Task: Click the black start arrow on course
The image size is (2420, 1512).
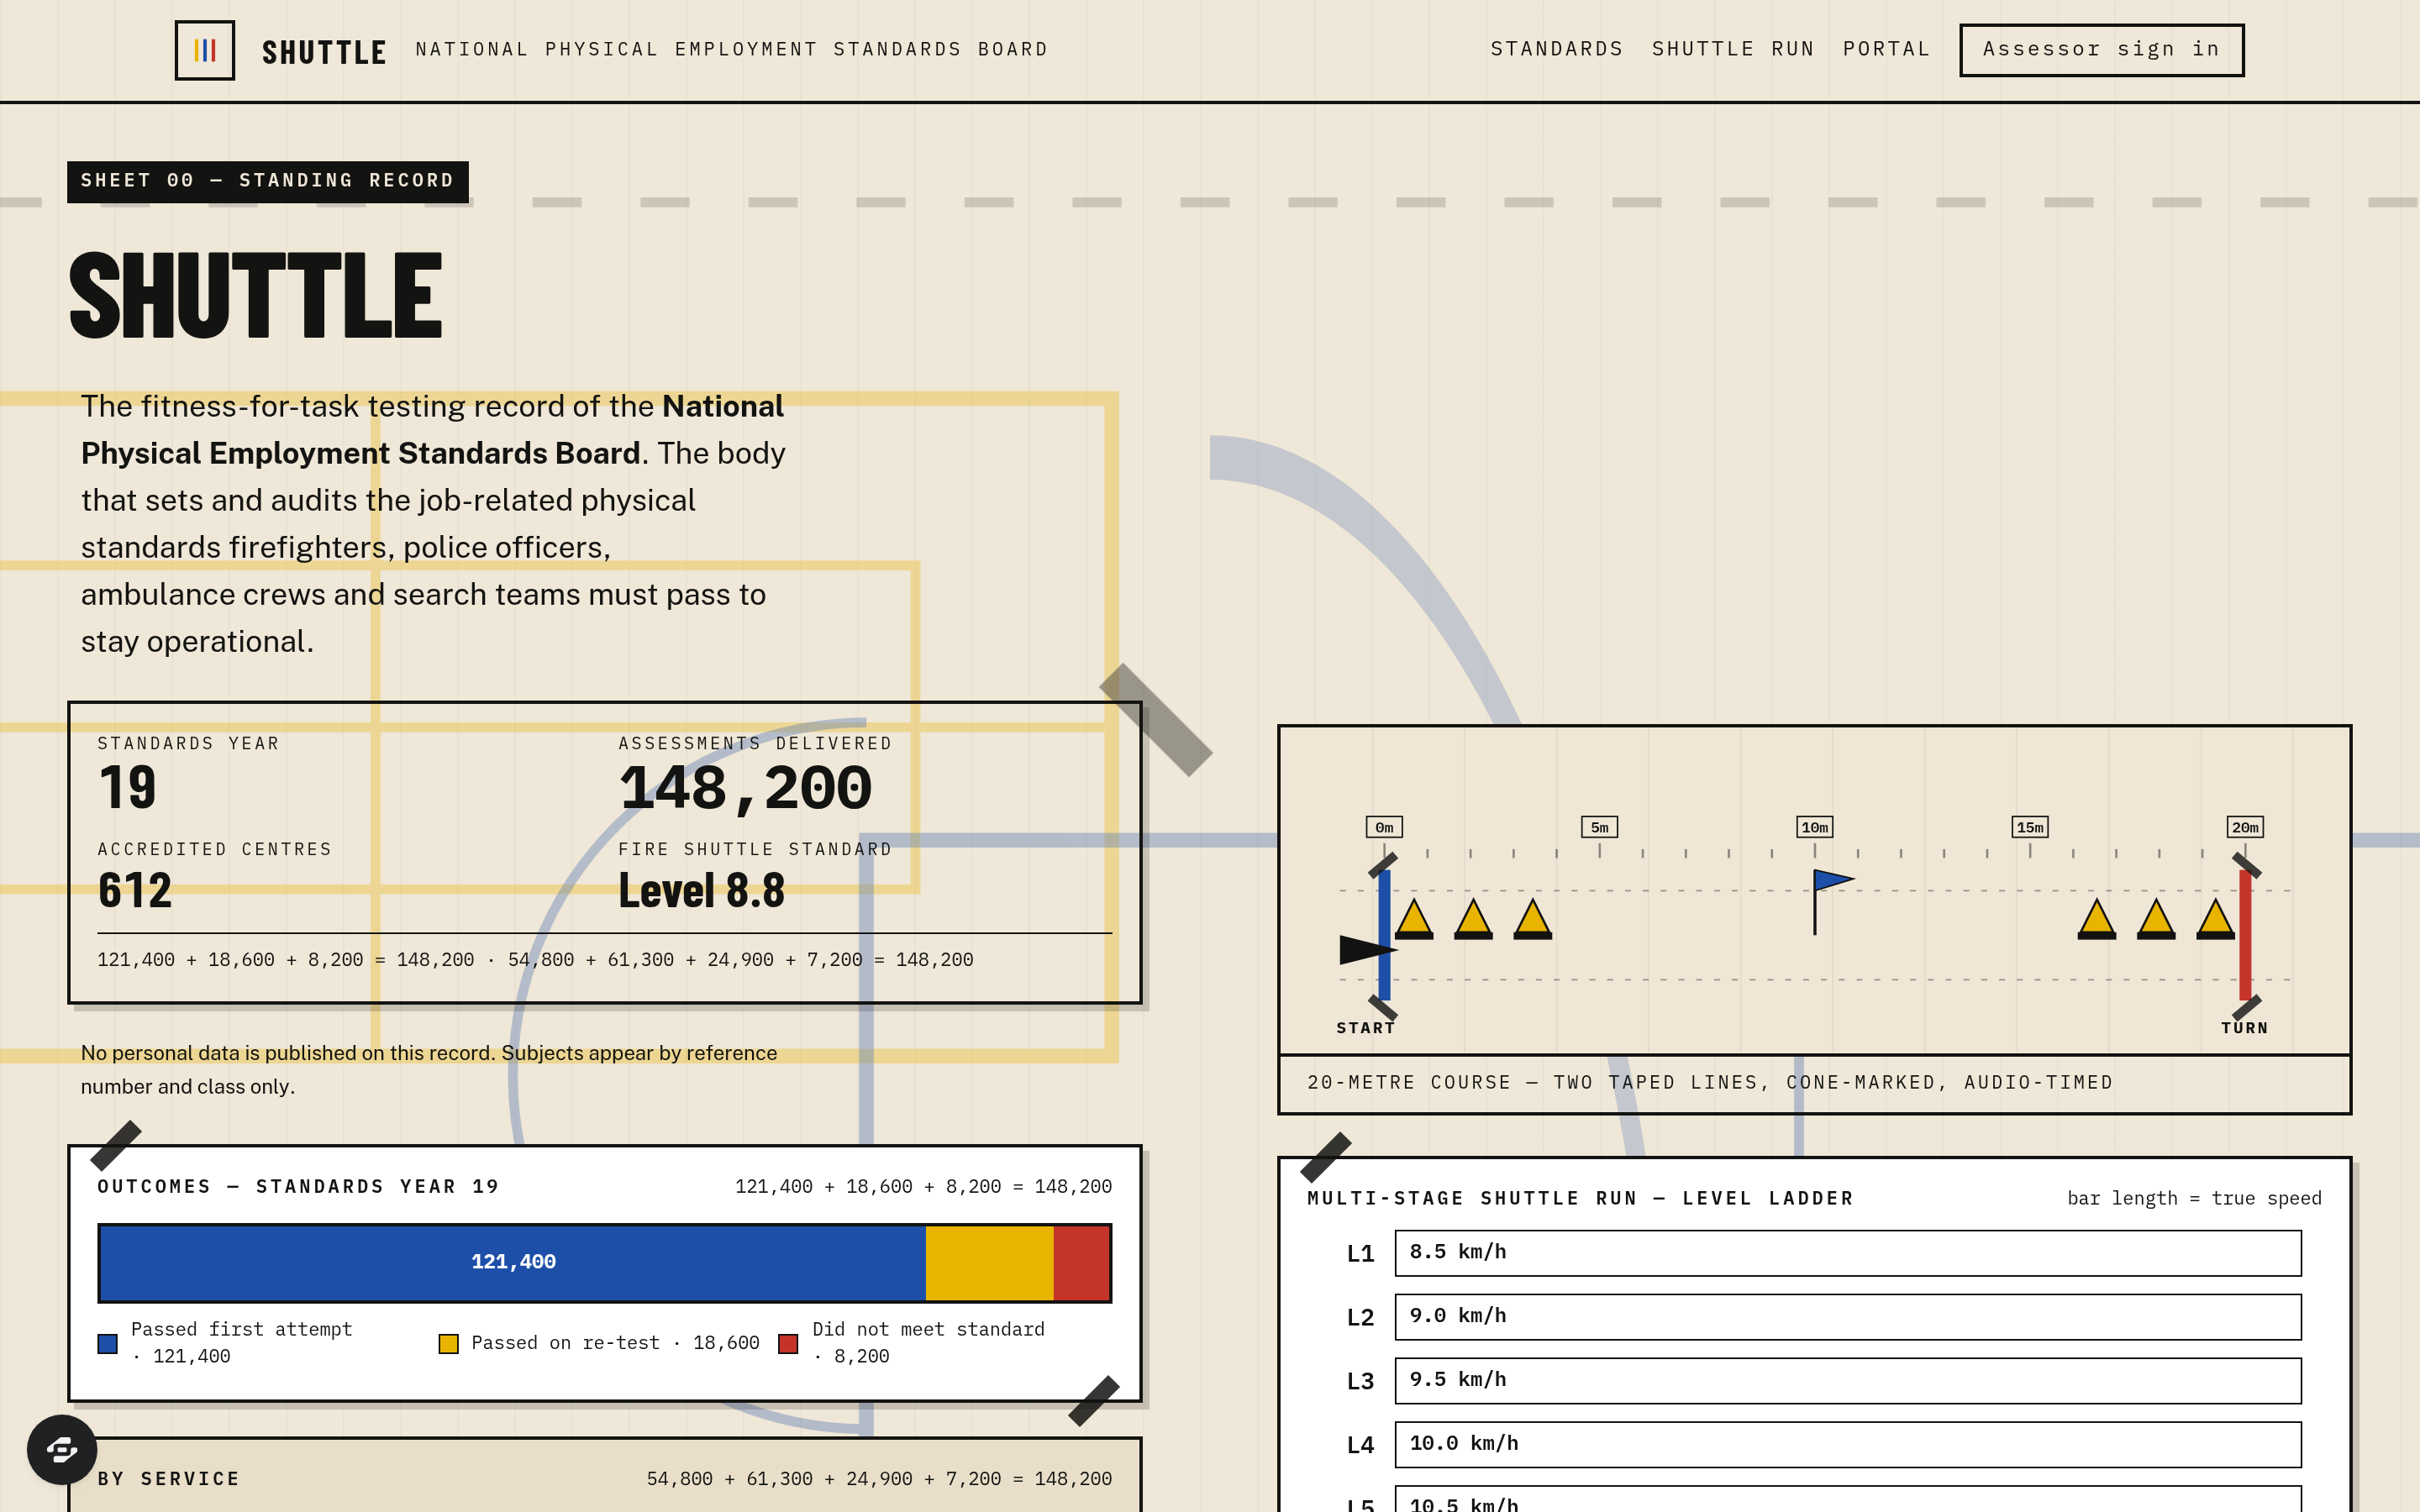Action: coord(1367,950)
